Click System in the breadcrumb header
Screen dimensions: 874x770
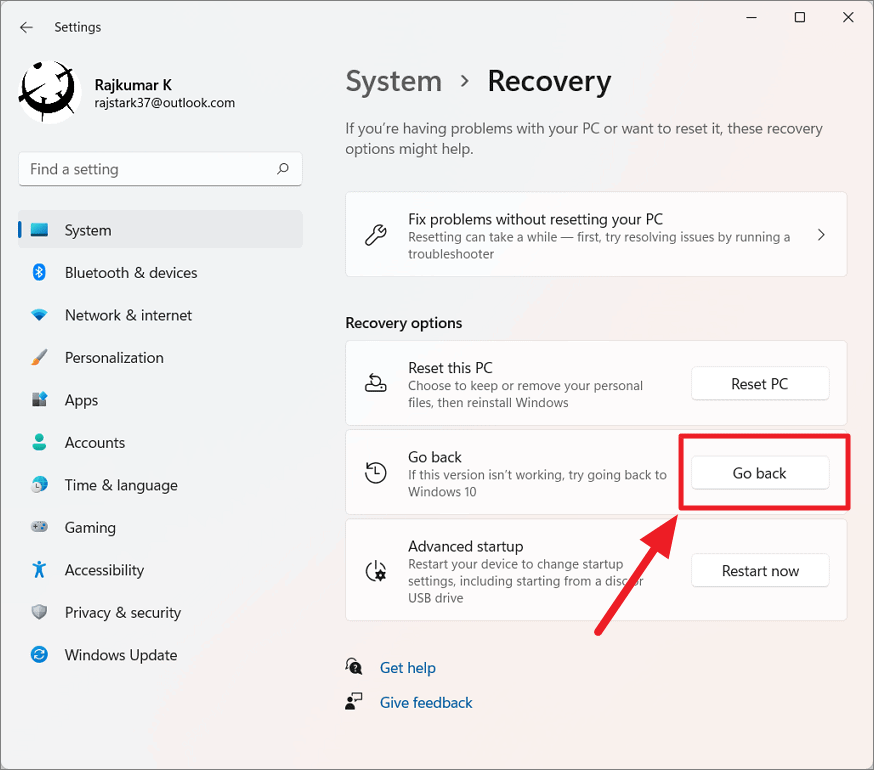point(393,81)
